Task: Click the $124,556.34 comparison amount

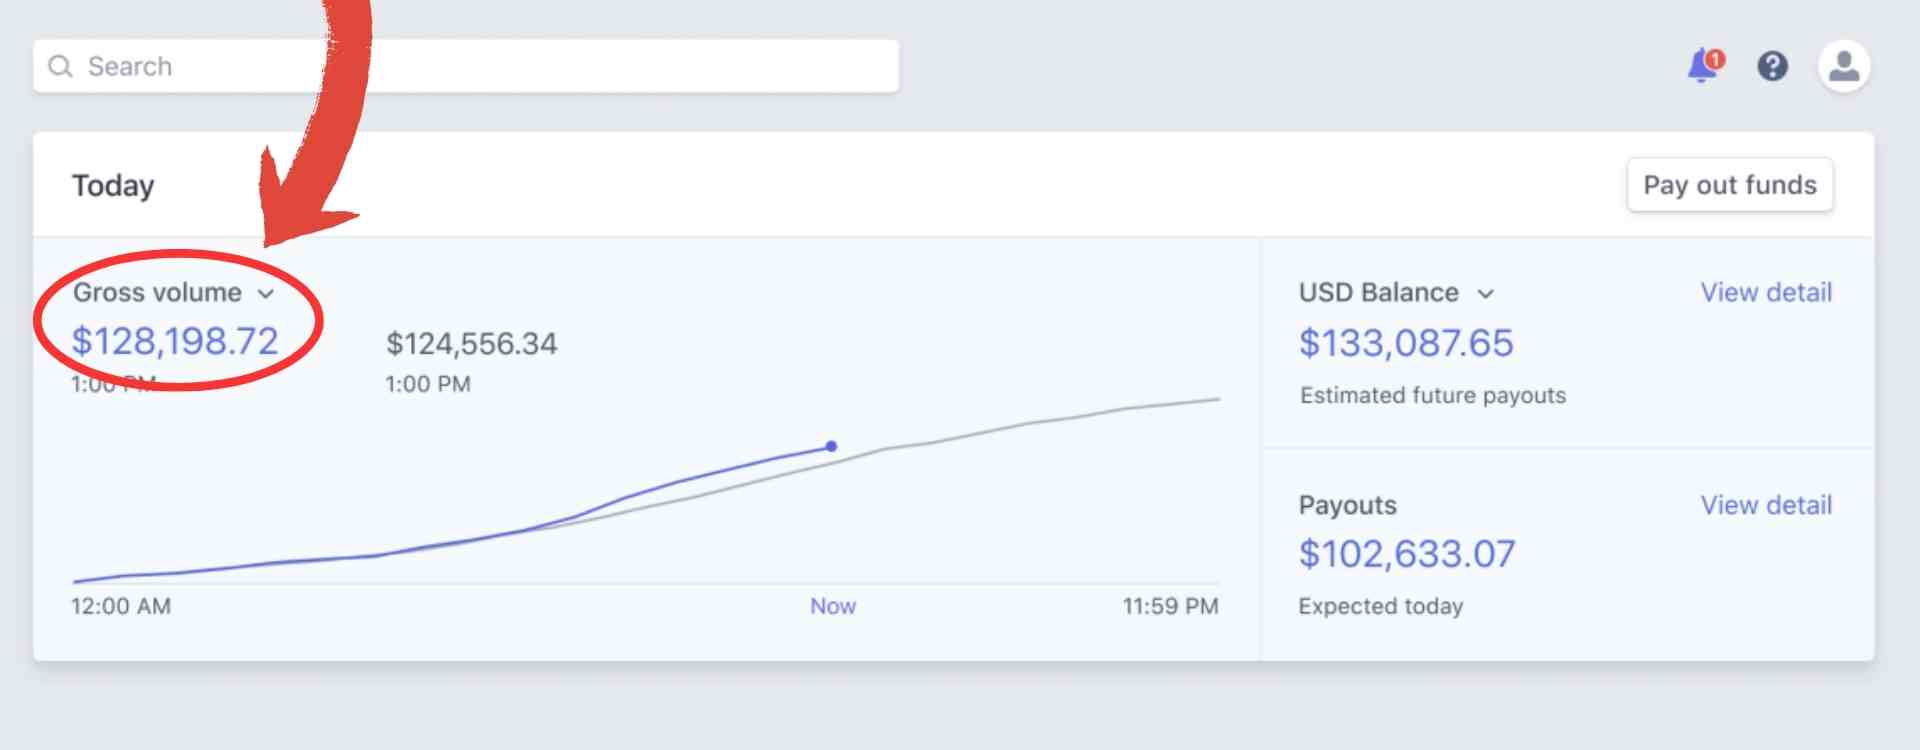Action: click(471, 344)
